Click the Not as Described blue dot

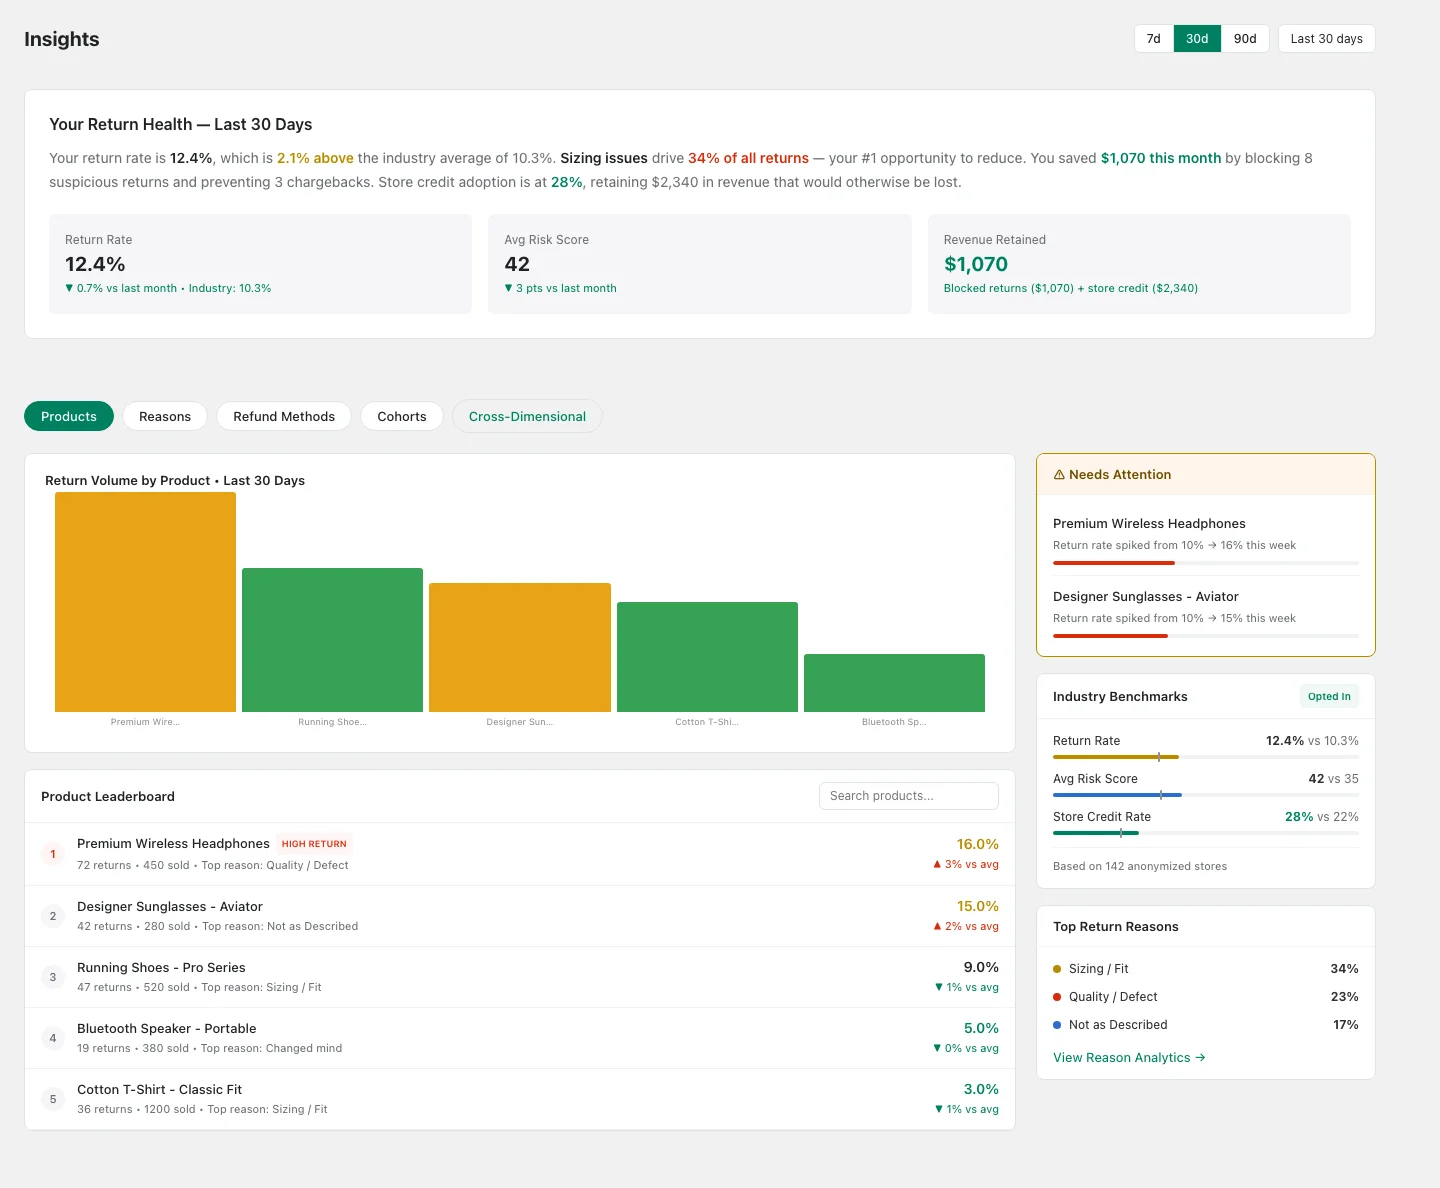pyautogui.click(x=1057, y=1025)
